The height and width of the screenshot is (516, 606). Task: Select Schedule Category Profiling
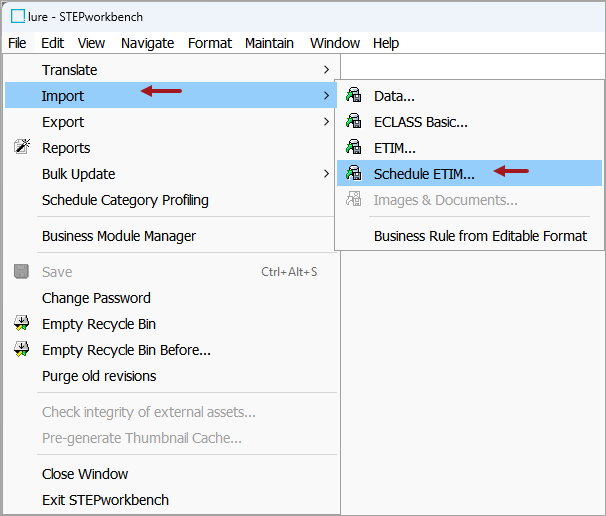tap(171, 200)
